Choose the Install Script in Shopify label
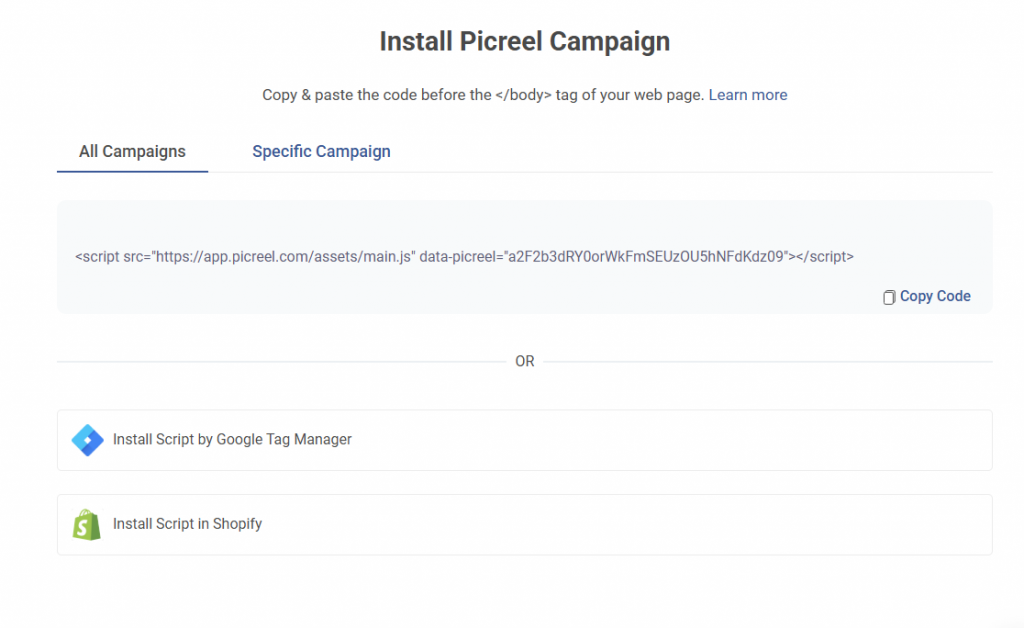Viewport: 1024px width, 628px height. point(187,524)
